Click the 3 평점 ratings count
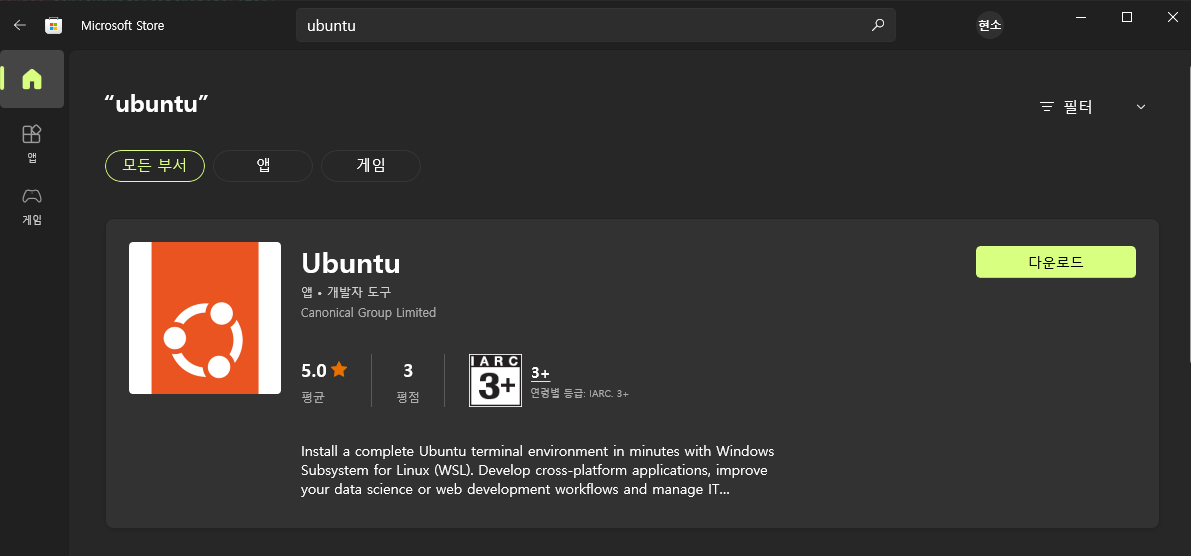The width and height of the screenshot is (1191, 556). (408, 381)
